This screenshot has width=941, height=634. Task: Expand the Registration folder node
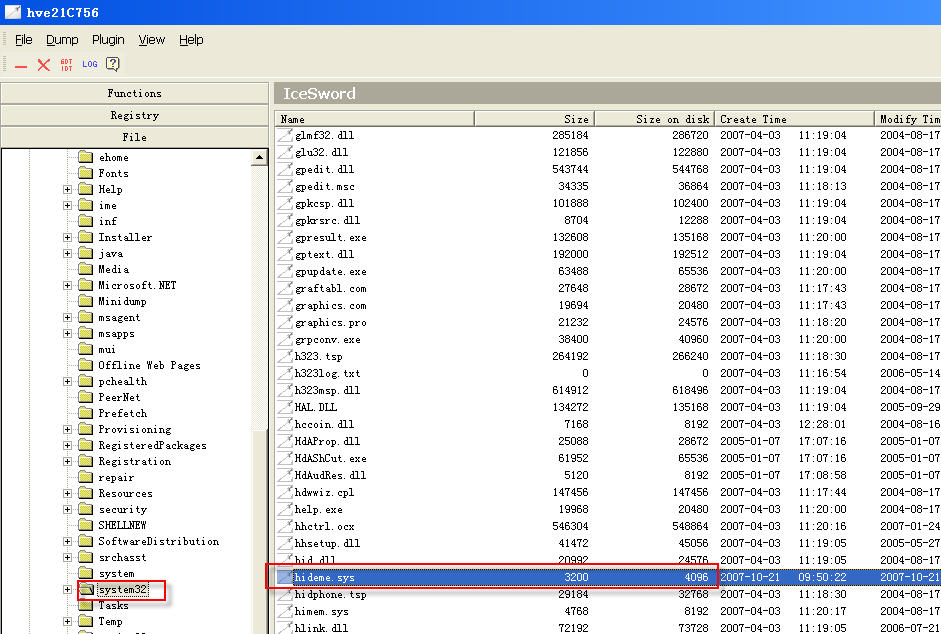pyautogui.click(x=67, y=462)
